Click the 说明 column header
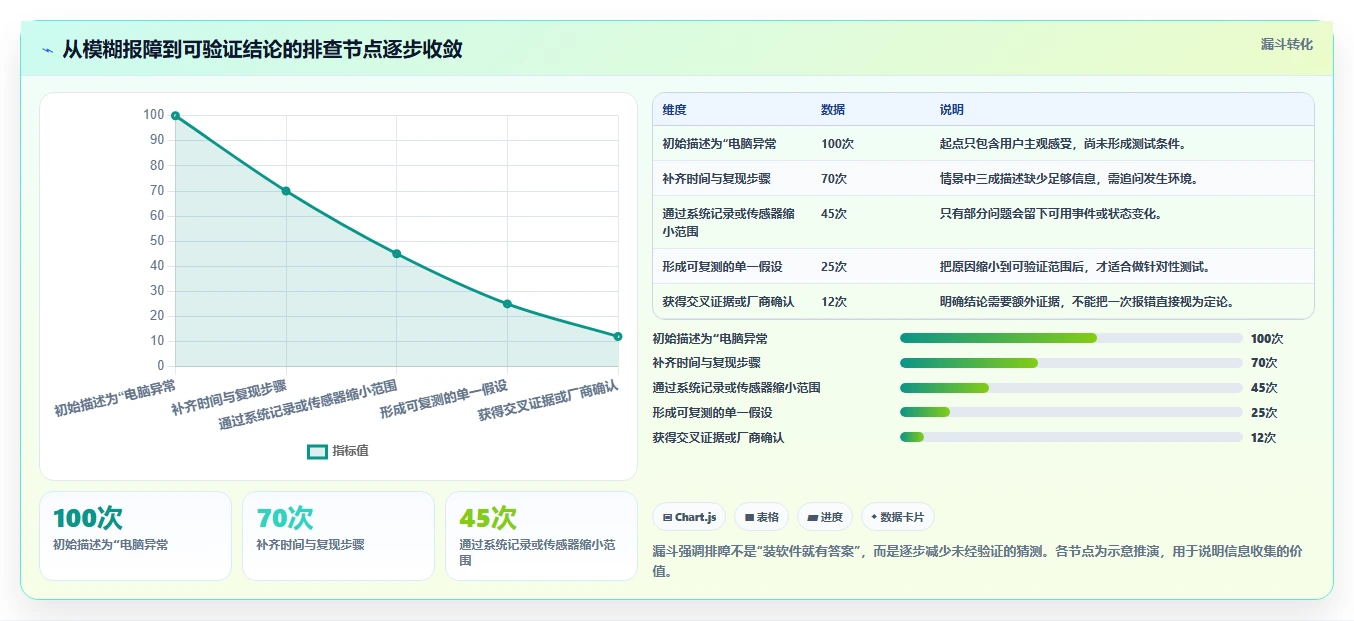The image size is (1354, 621). pyautogui.click(x=952, y=110)
